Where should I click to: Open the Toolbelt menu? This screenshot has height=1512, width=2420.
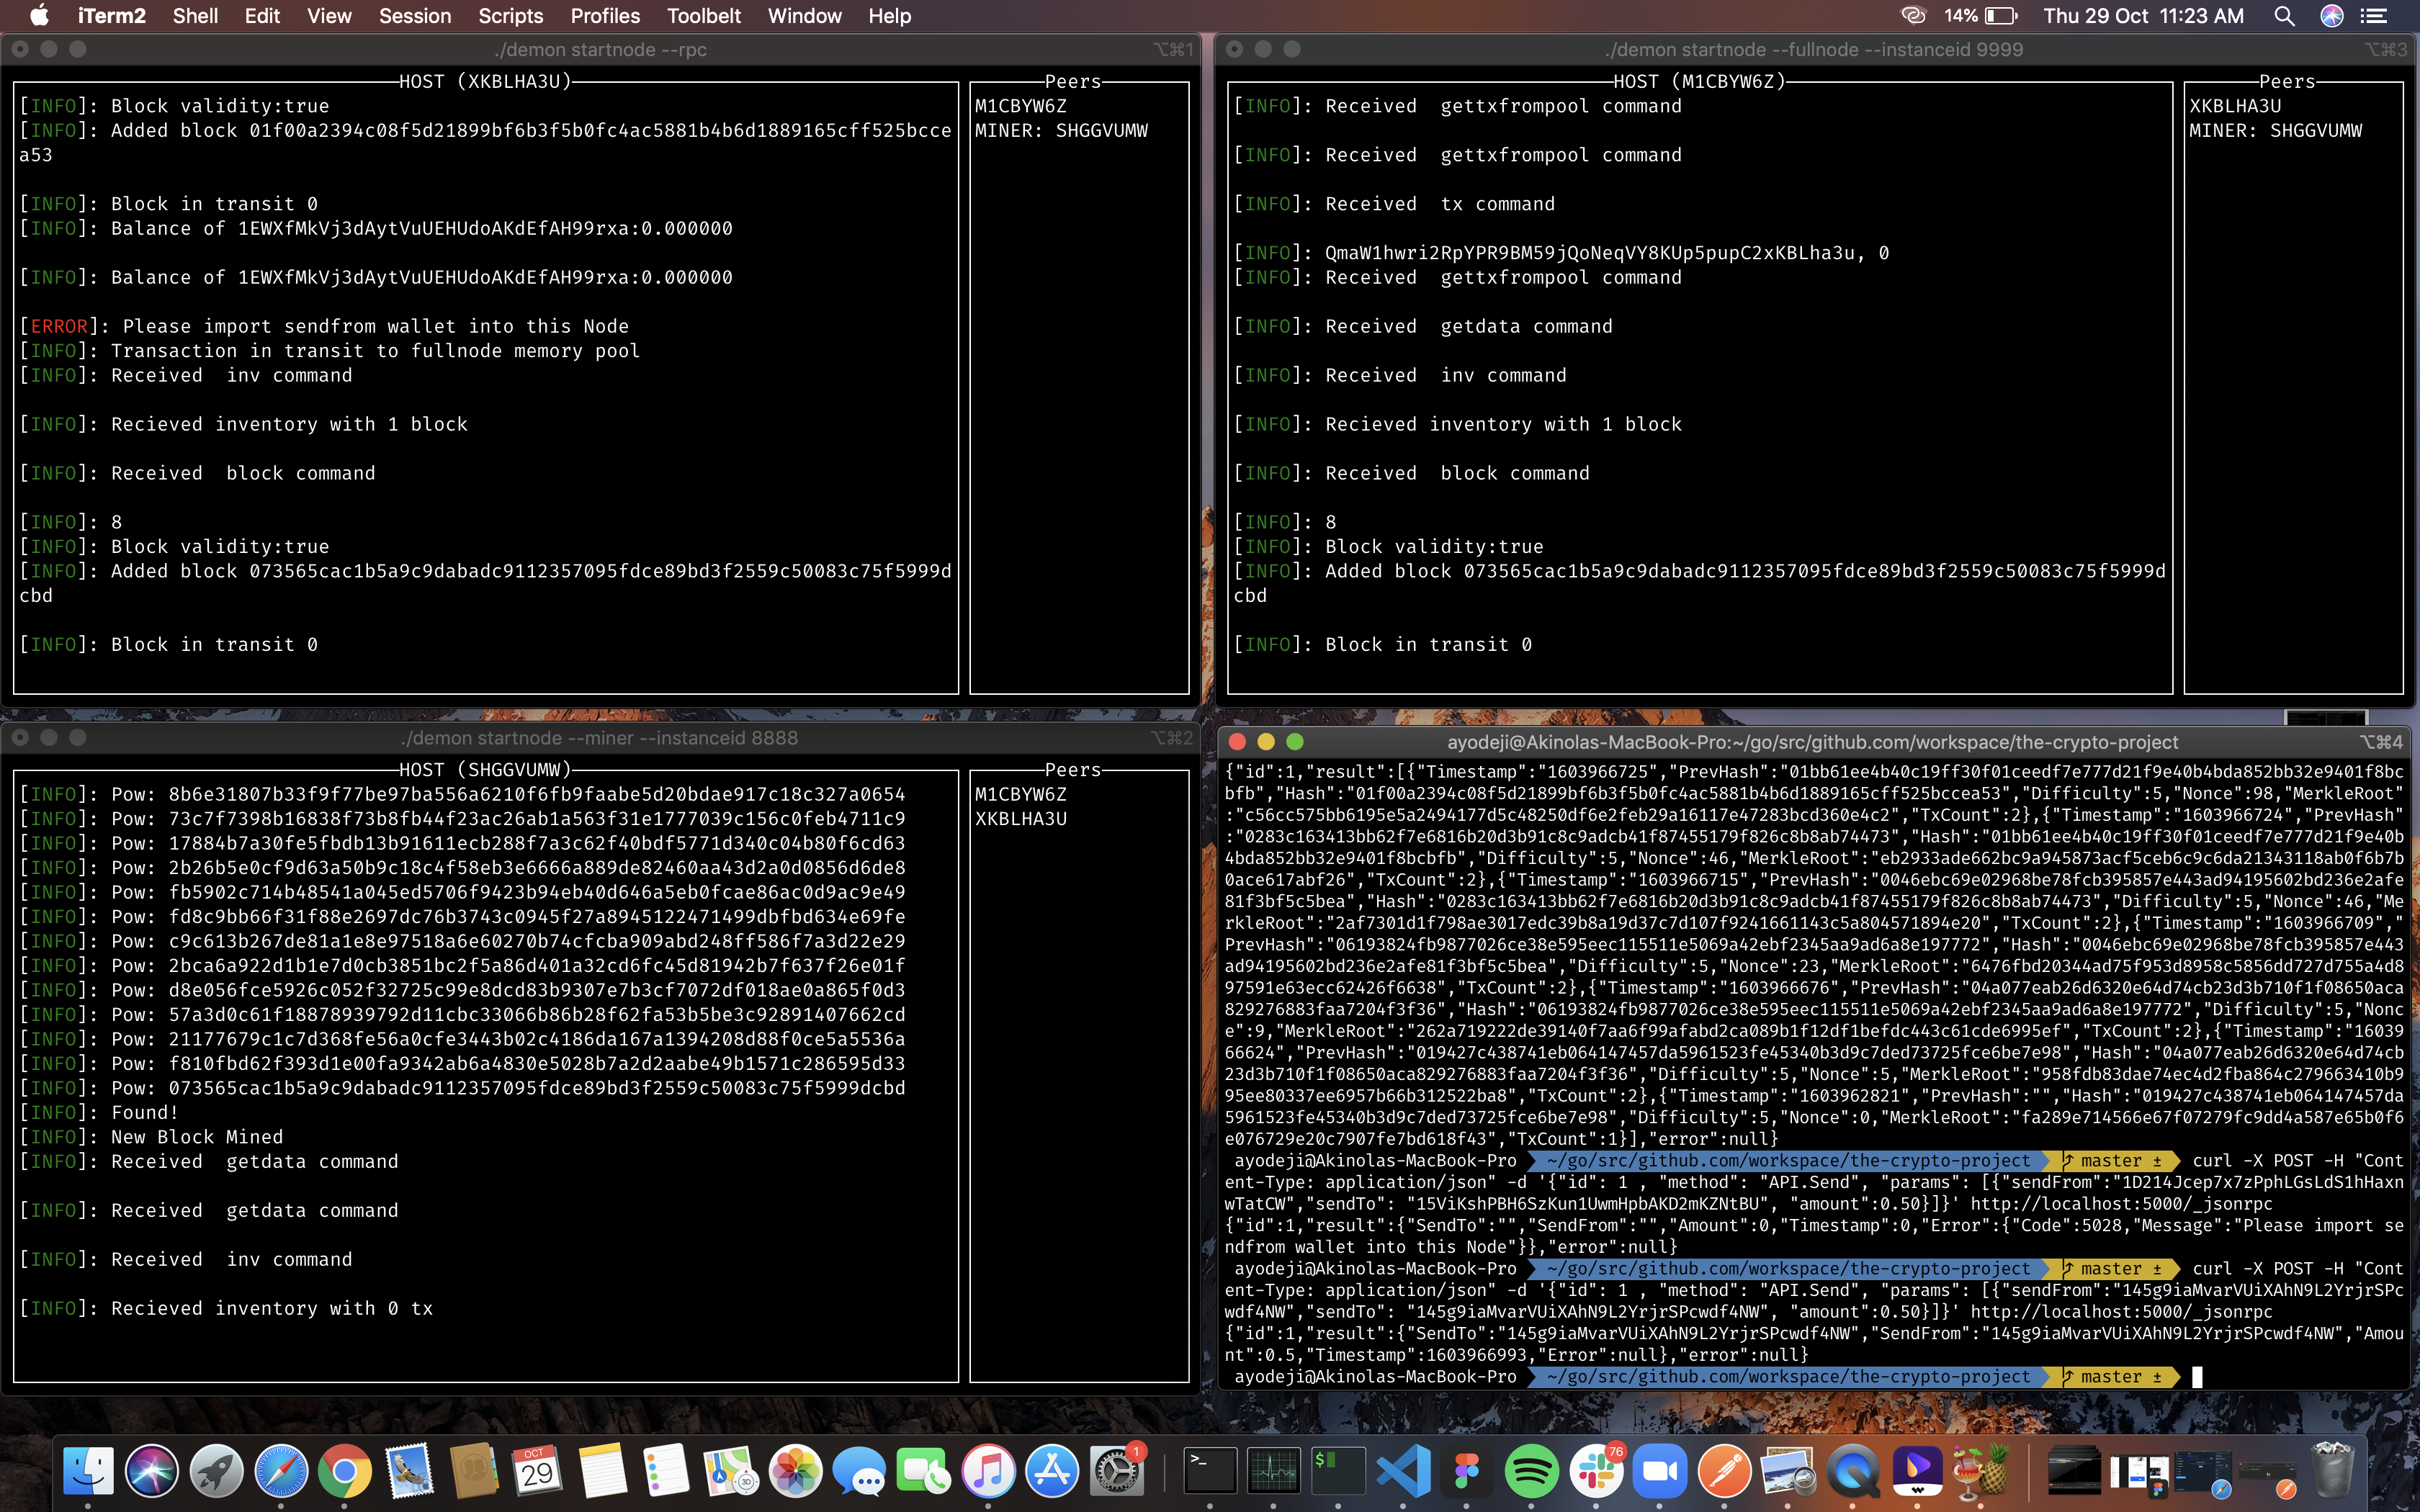click(704, 16)
